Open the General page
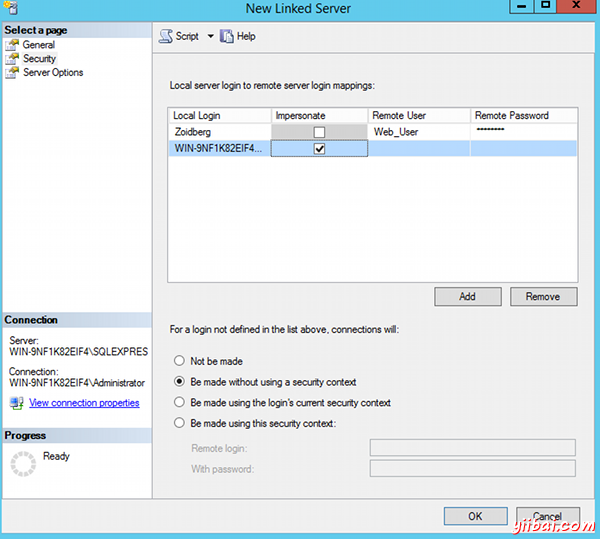The width and height of the screenshot is (600, 539). [39, 45]
